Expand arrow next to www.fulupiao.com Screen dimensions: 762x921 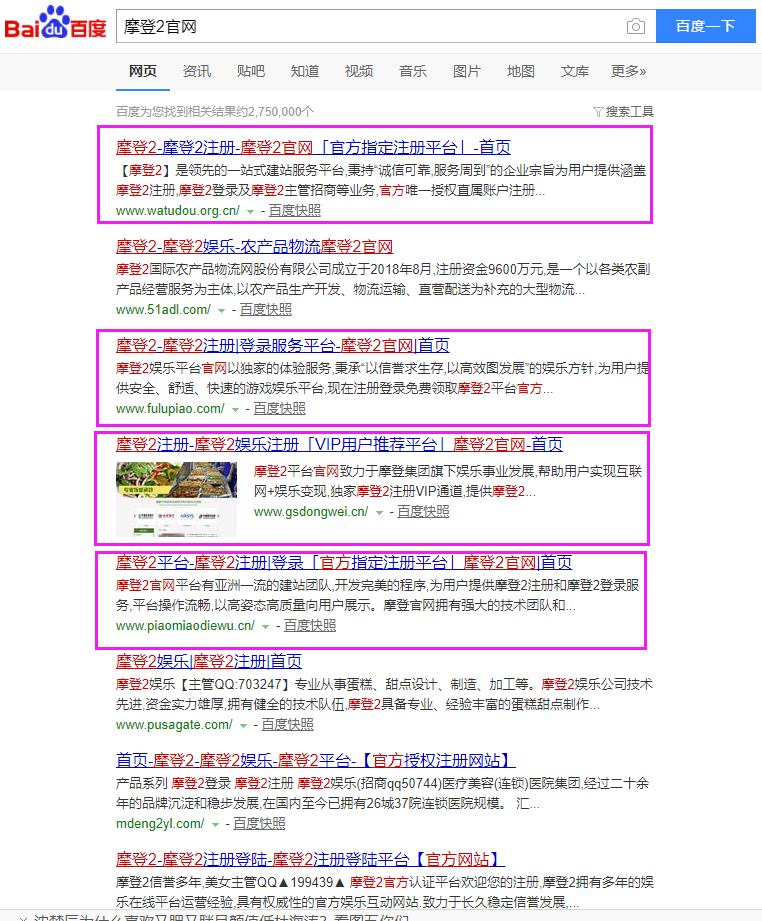236,409
